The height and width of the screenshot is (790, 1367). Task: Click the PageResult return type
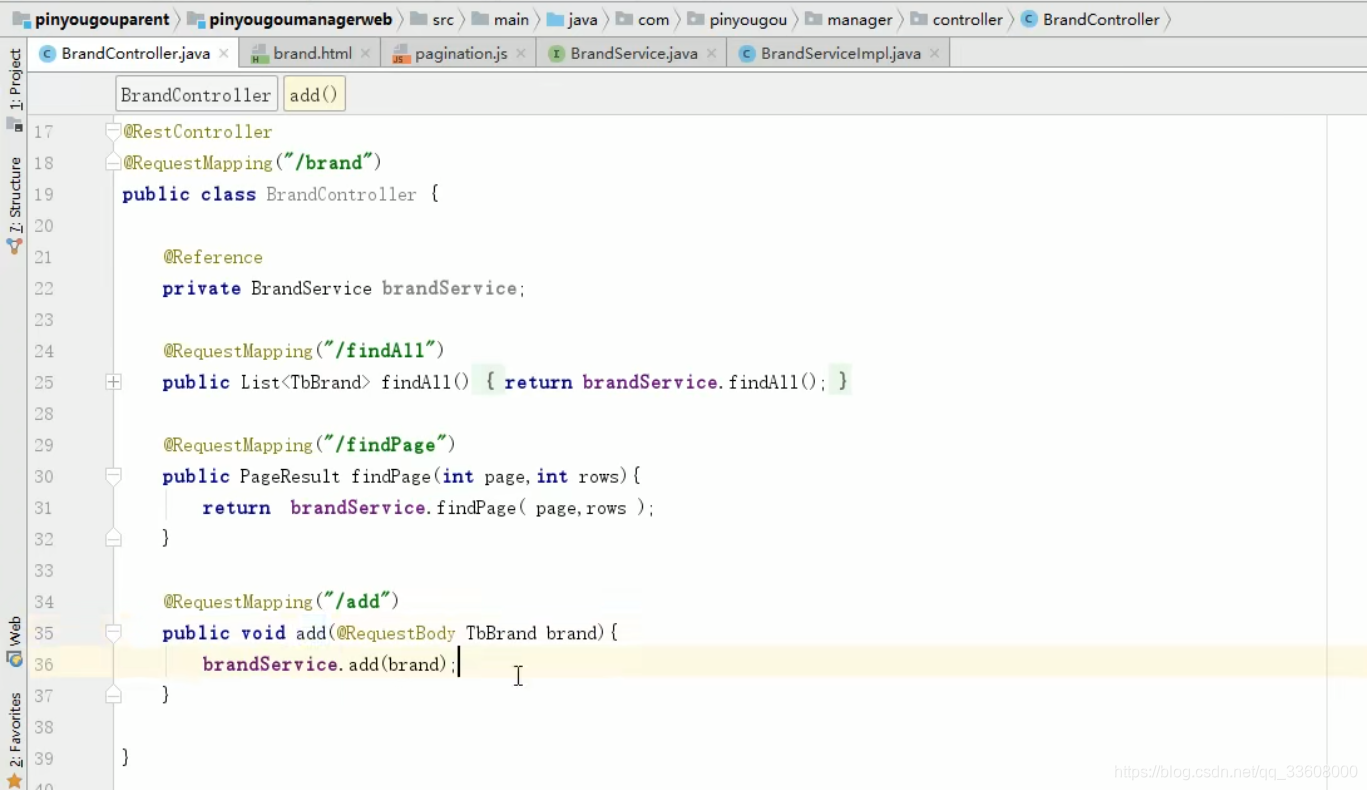(x=290, y=476)
